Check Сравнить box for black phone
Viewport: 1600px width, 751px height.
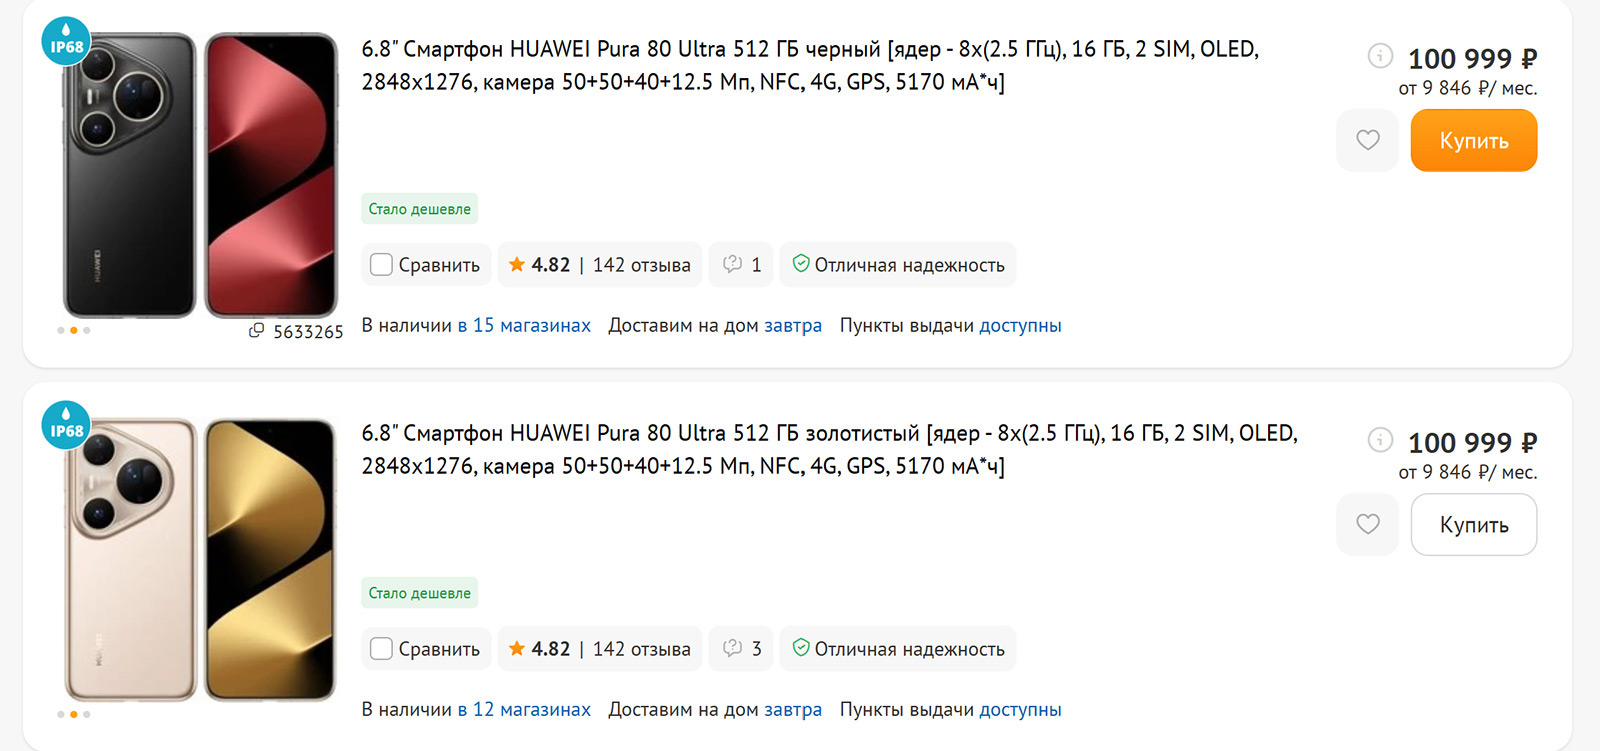coord(381,265)
